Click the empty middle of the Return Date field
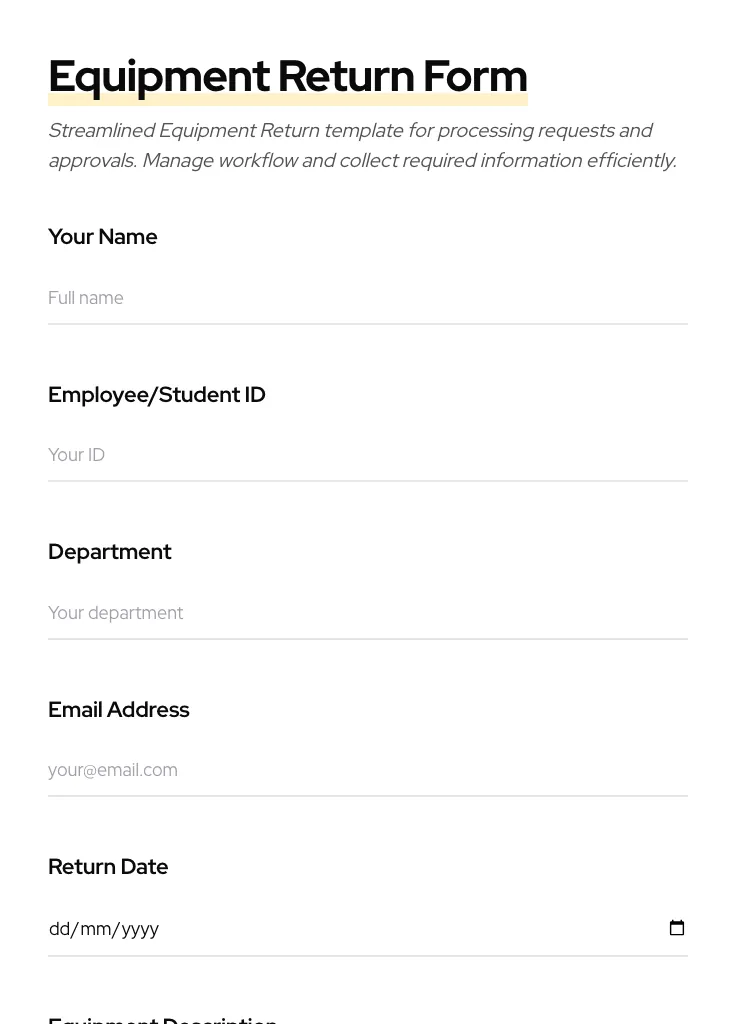 pos(400,929)
